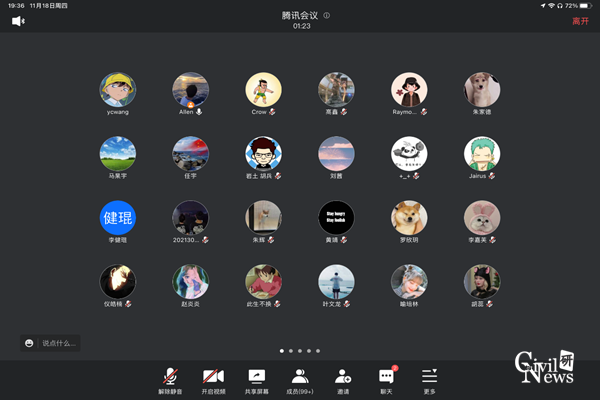The width and height of the screenshot is (600, 400).
Task: Go to the last page dot indicator
Action: tap(320, 351)
